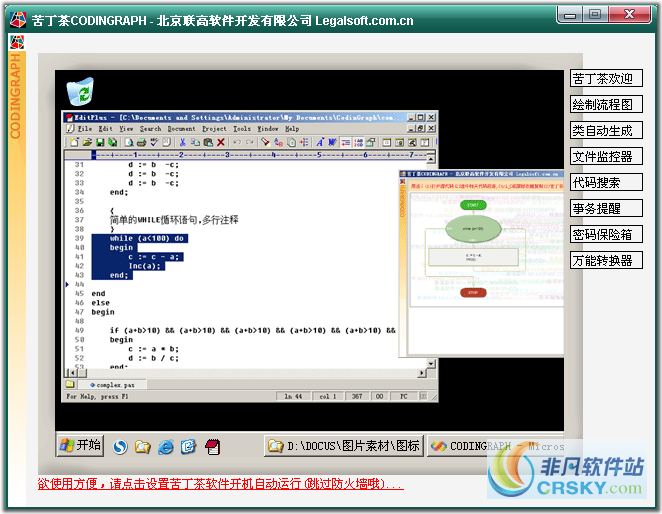The width and height of the screenshot is (662, 514).
Task: Click the Save All icon in EditPlus toolbar
Action: coord(112,142)
